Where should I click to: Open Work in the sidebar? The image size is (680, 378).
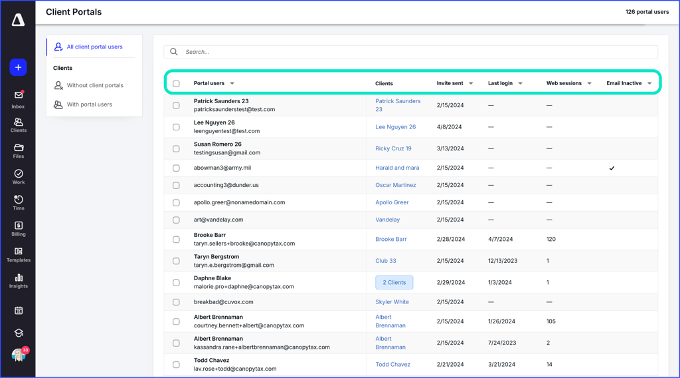click(x=18, y=177)
